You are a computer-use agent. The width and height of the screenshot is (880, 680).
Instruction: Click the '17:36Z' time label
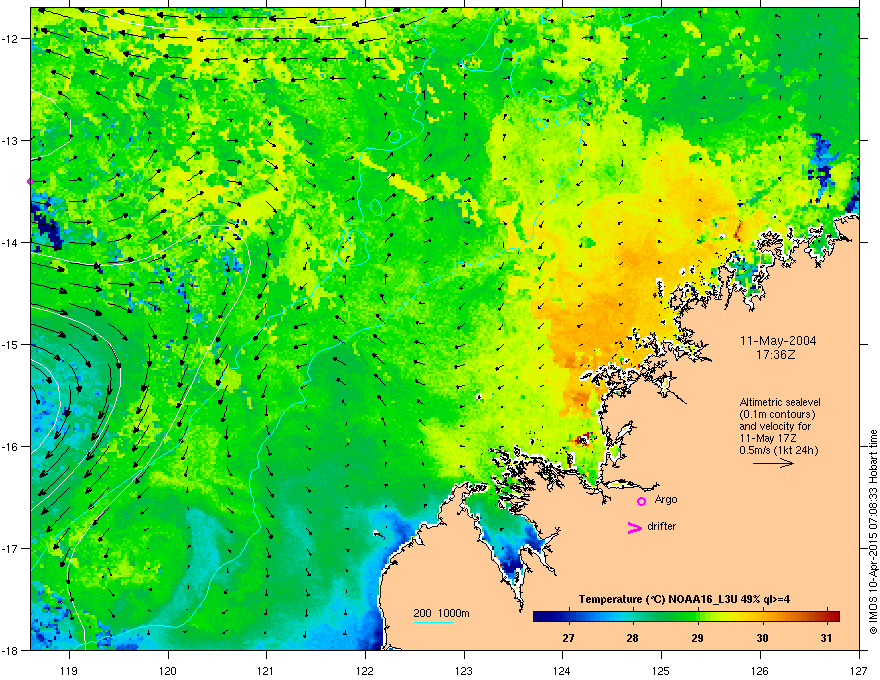point(776,355)
